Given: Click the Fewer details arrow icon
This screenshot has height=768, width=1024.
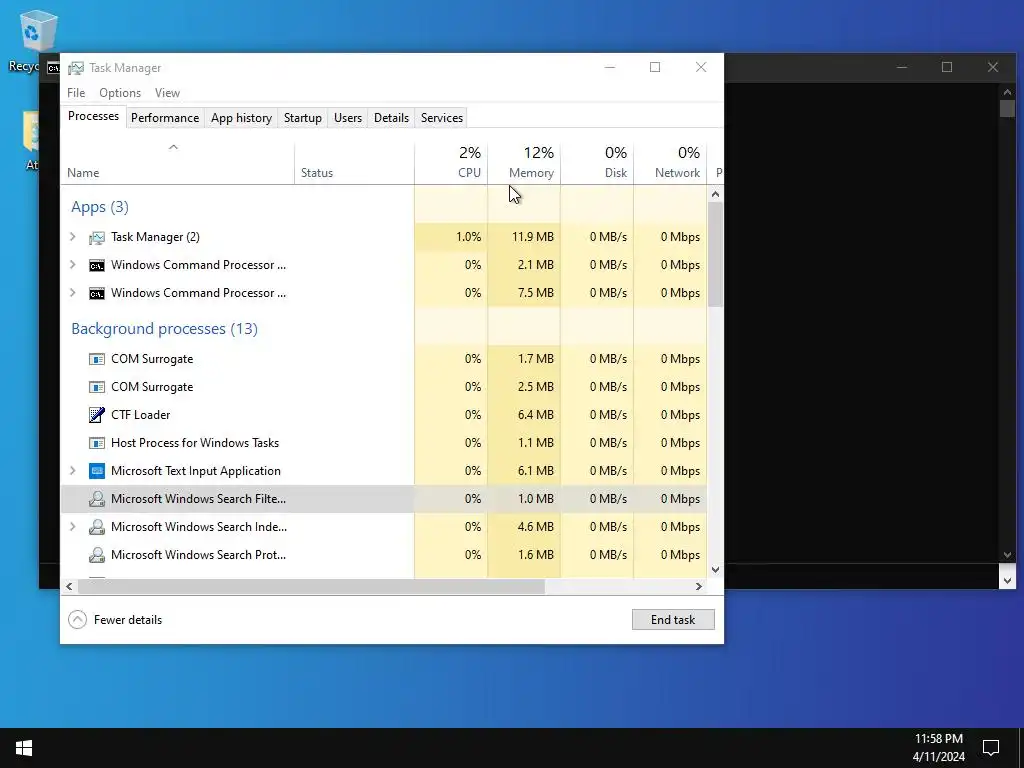Looking at the screenshot, I should tap(77, 619).
